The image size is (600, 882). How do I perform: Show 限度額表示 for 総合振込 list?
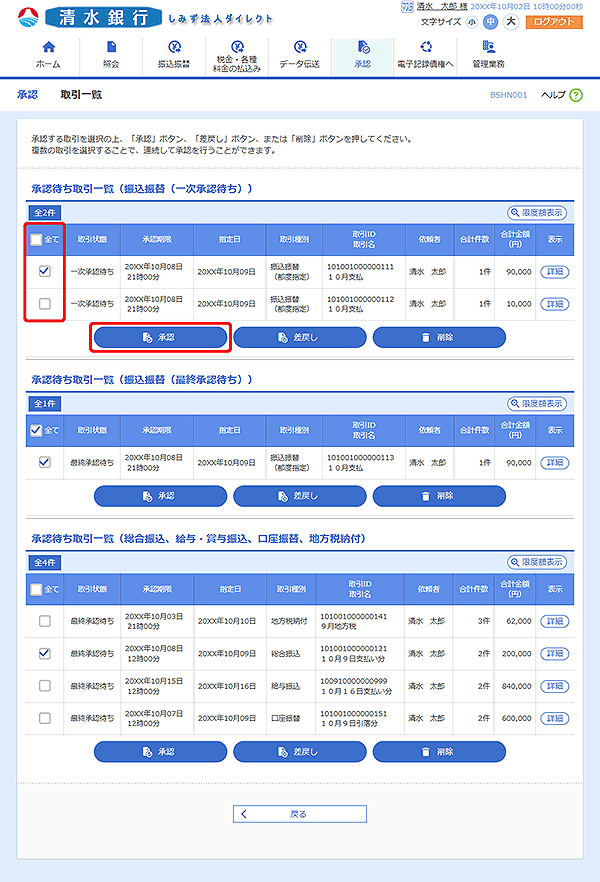(537, 563)
